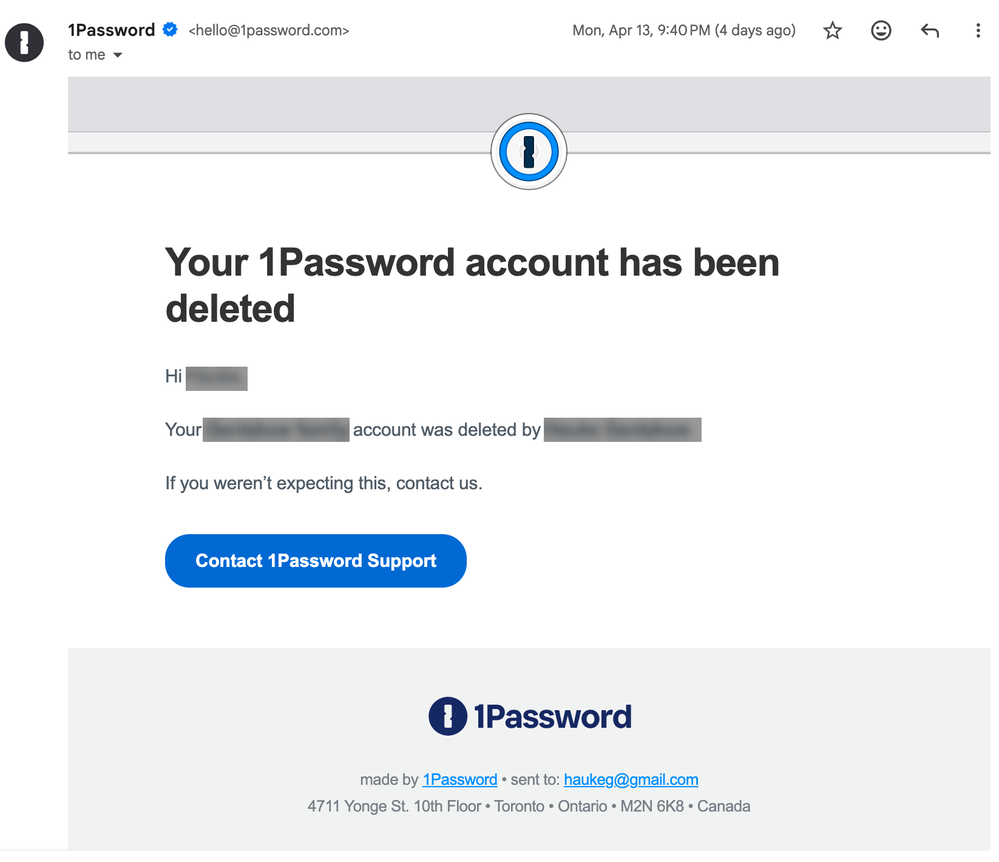Click the Mon, Apr 13 timestamp

point(683,31)
